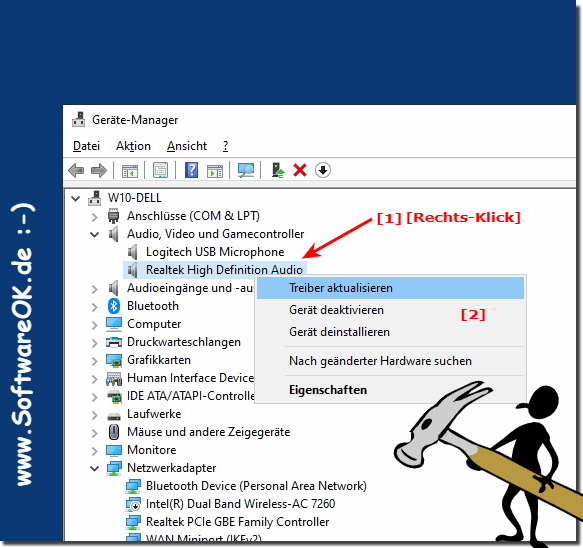Viewport: 583px width, 548px height.
Task: Collapse the W10-DELL root node
Action: (76, 198)
